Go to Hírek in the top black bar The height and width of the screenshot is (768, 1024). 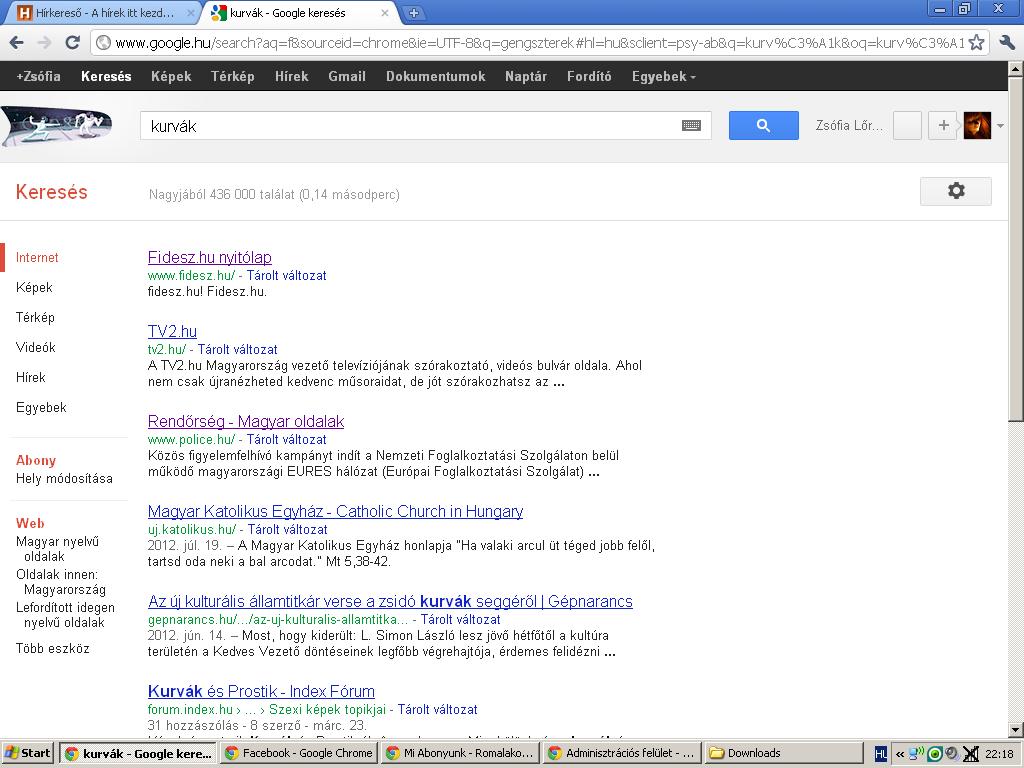291,76
